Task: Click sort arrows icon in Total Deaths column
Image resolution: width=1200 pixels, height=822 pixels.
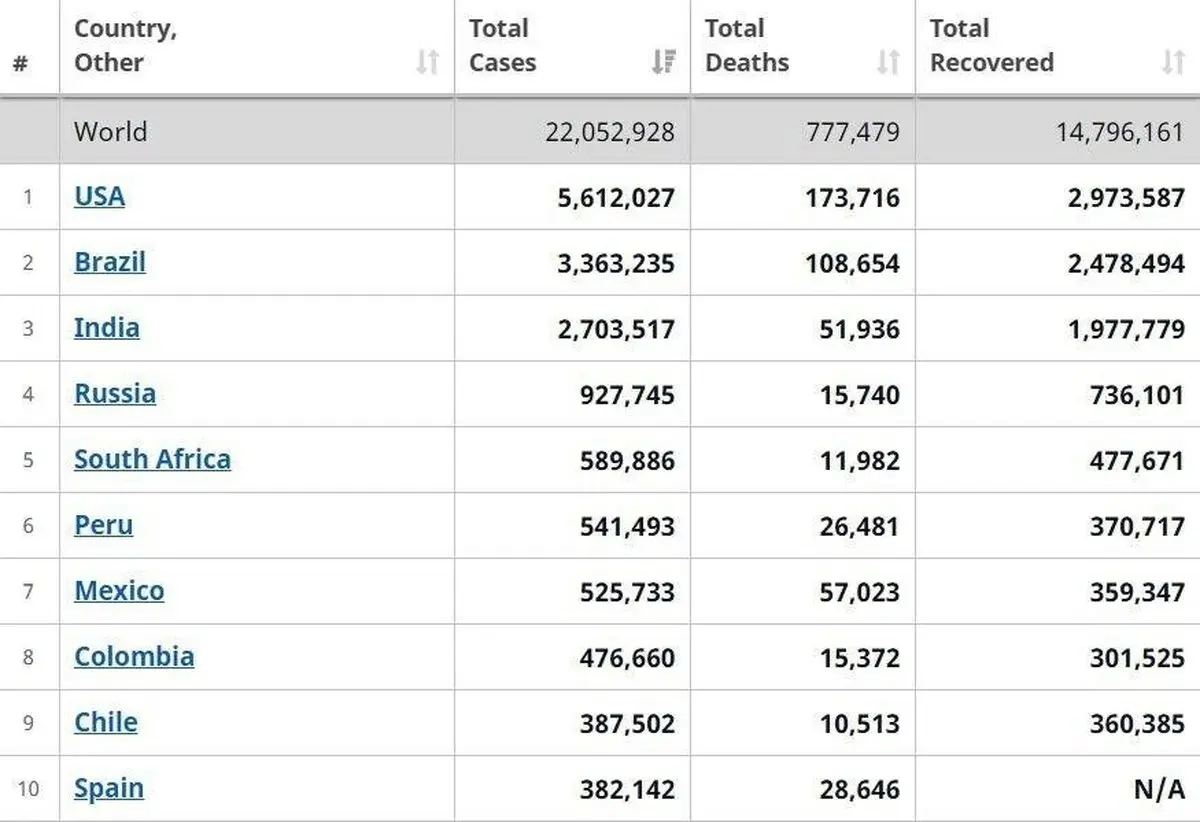Action: [888, 63]
